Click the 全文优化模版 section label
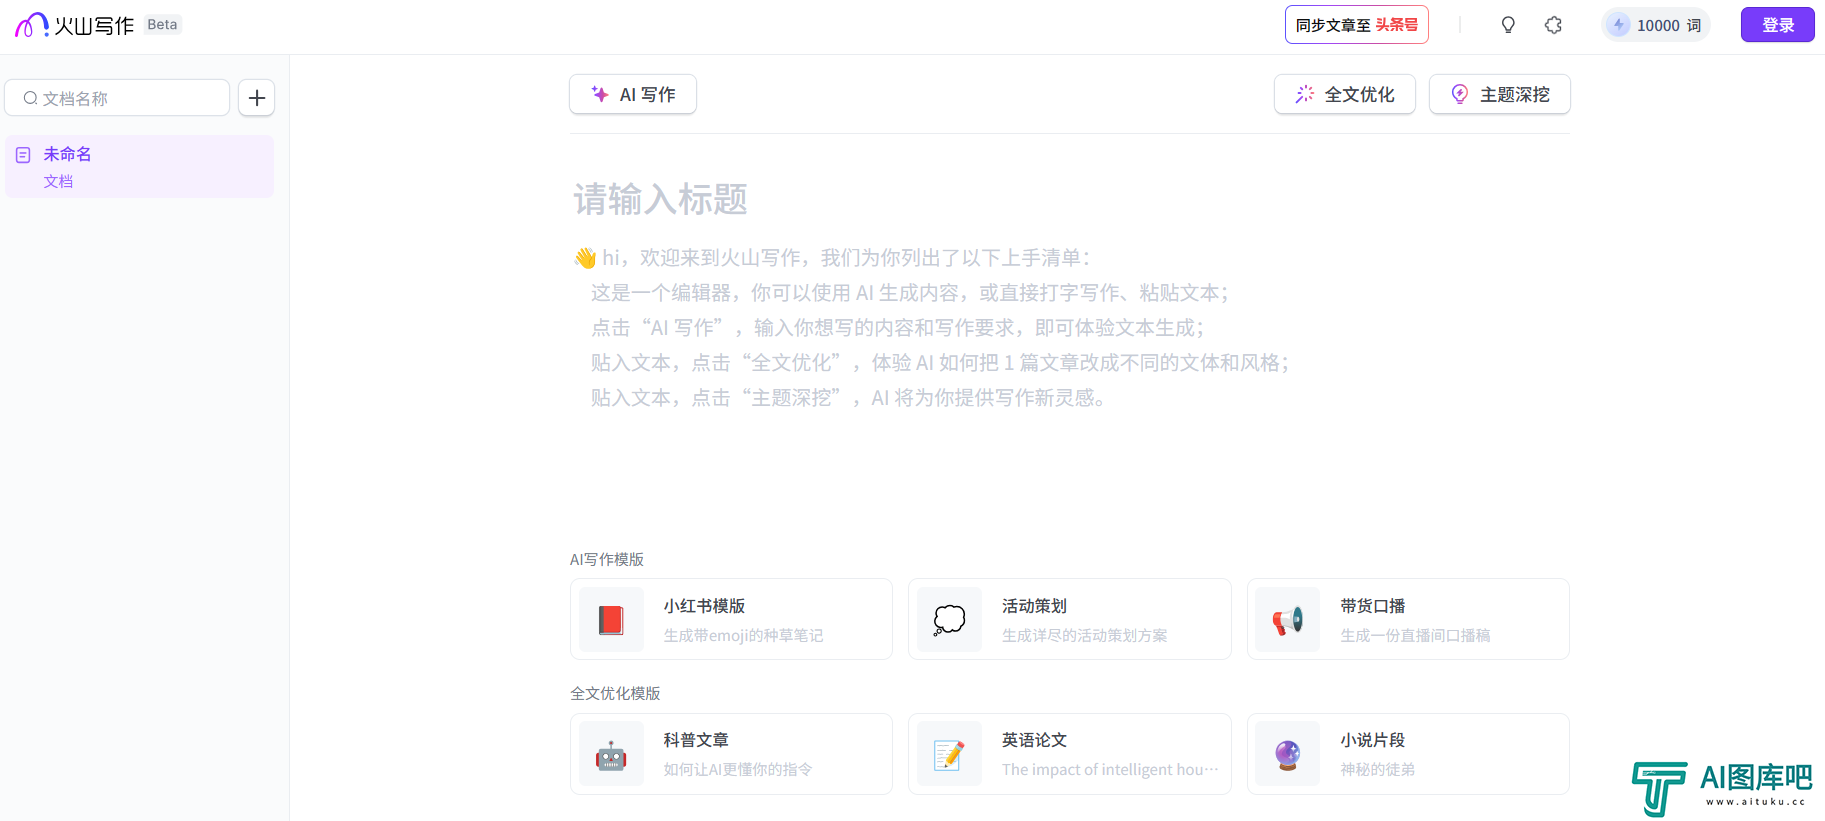 click(x=615, y=693)
